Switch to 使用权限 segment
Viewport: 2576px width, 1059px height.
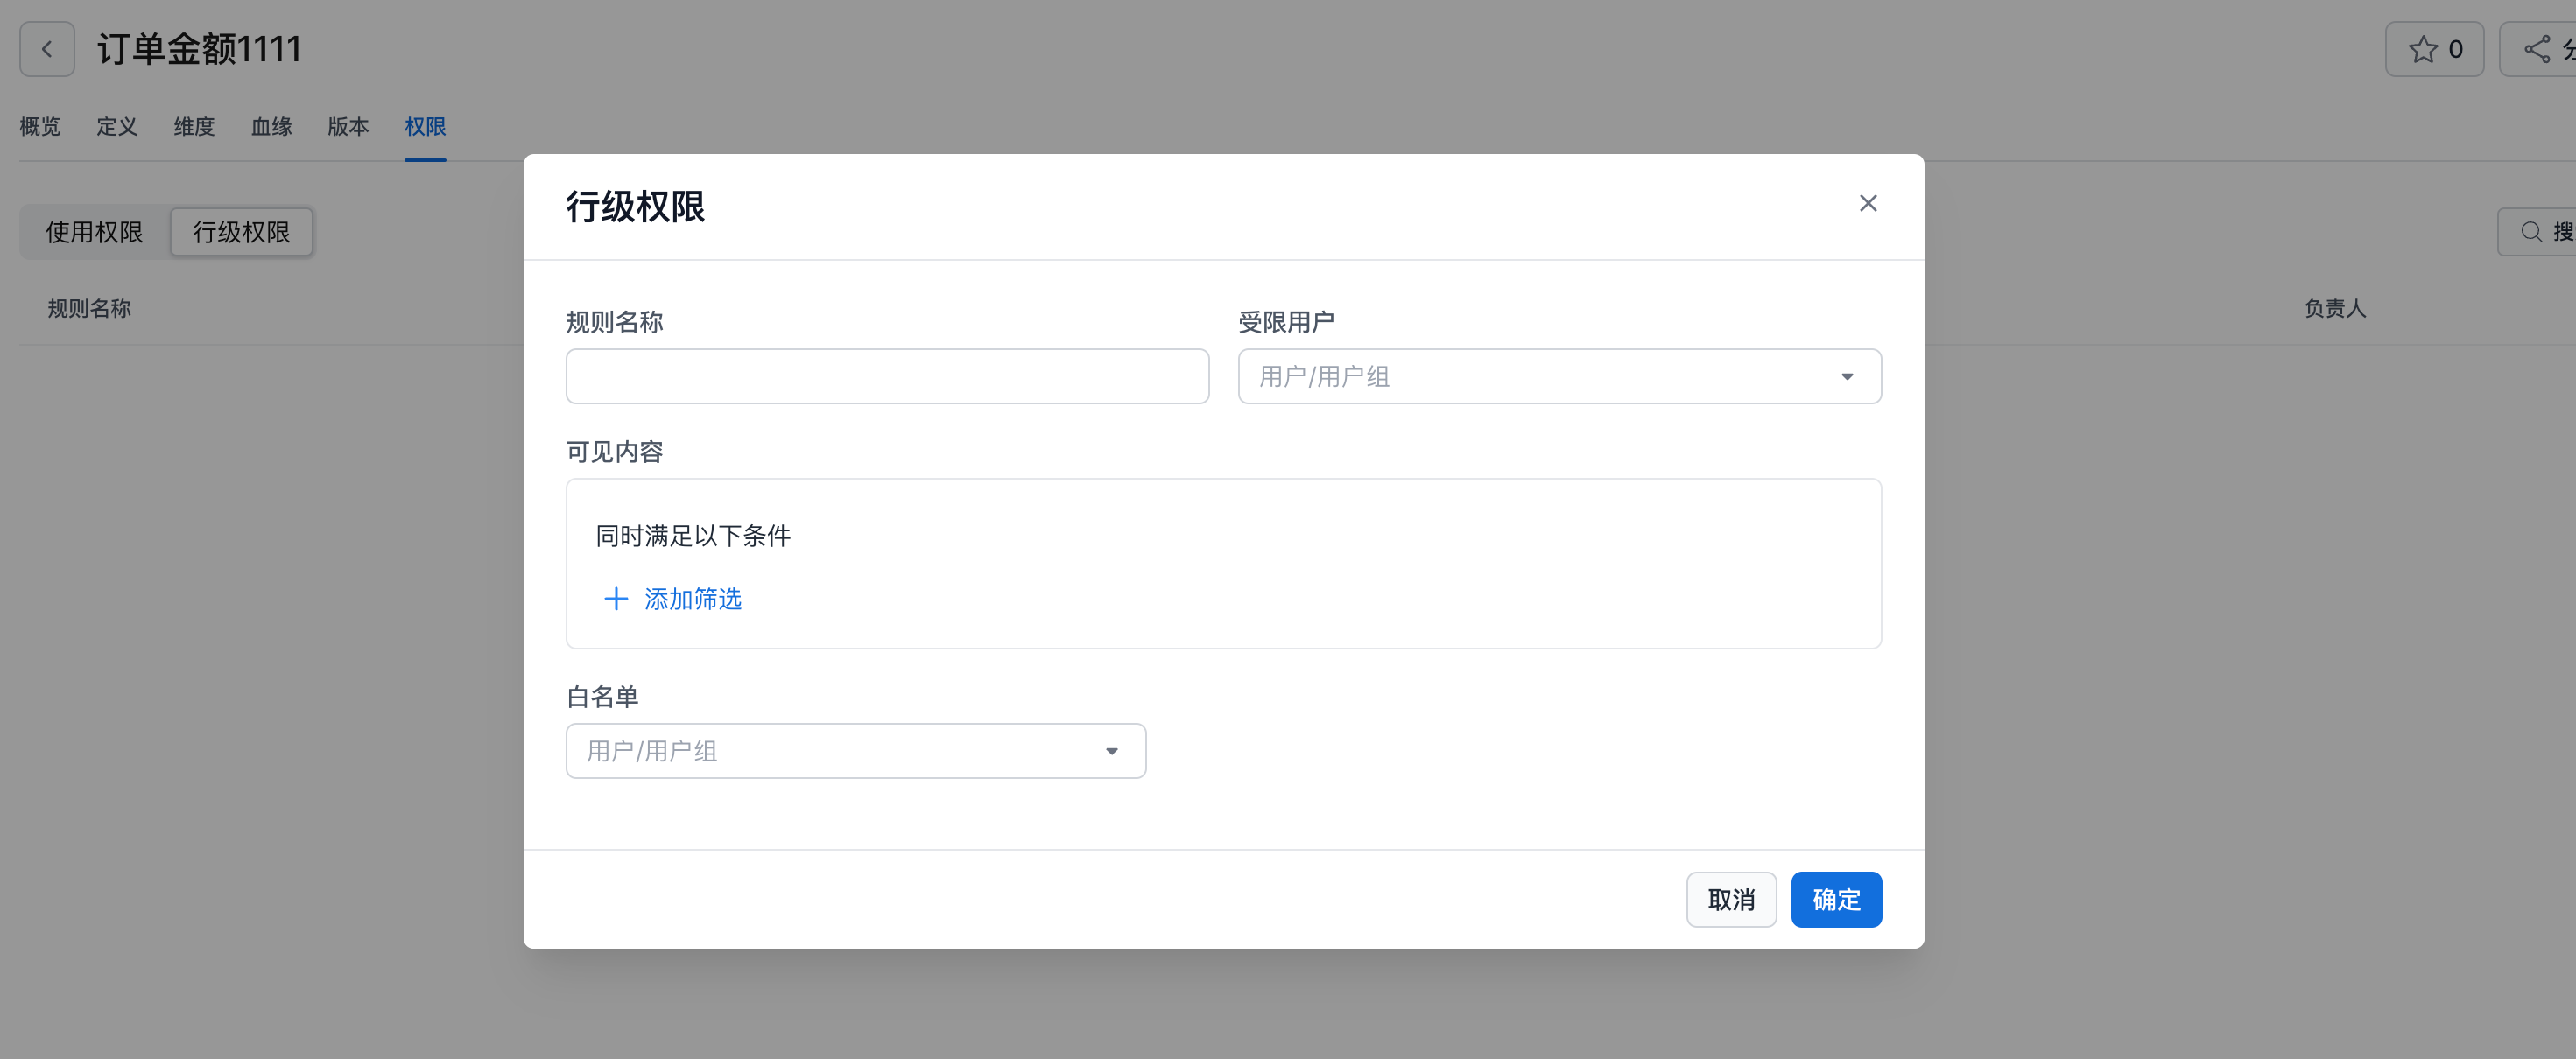coord(95,232)
